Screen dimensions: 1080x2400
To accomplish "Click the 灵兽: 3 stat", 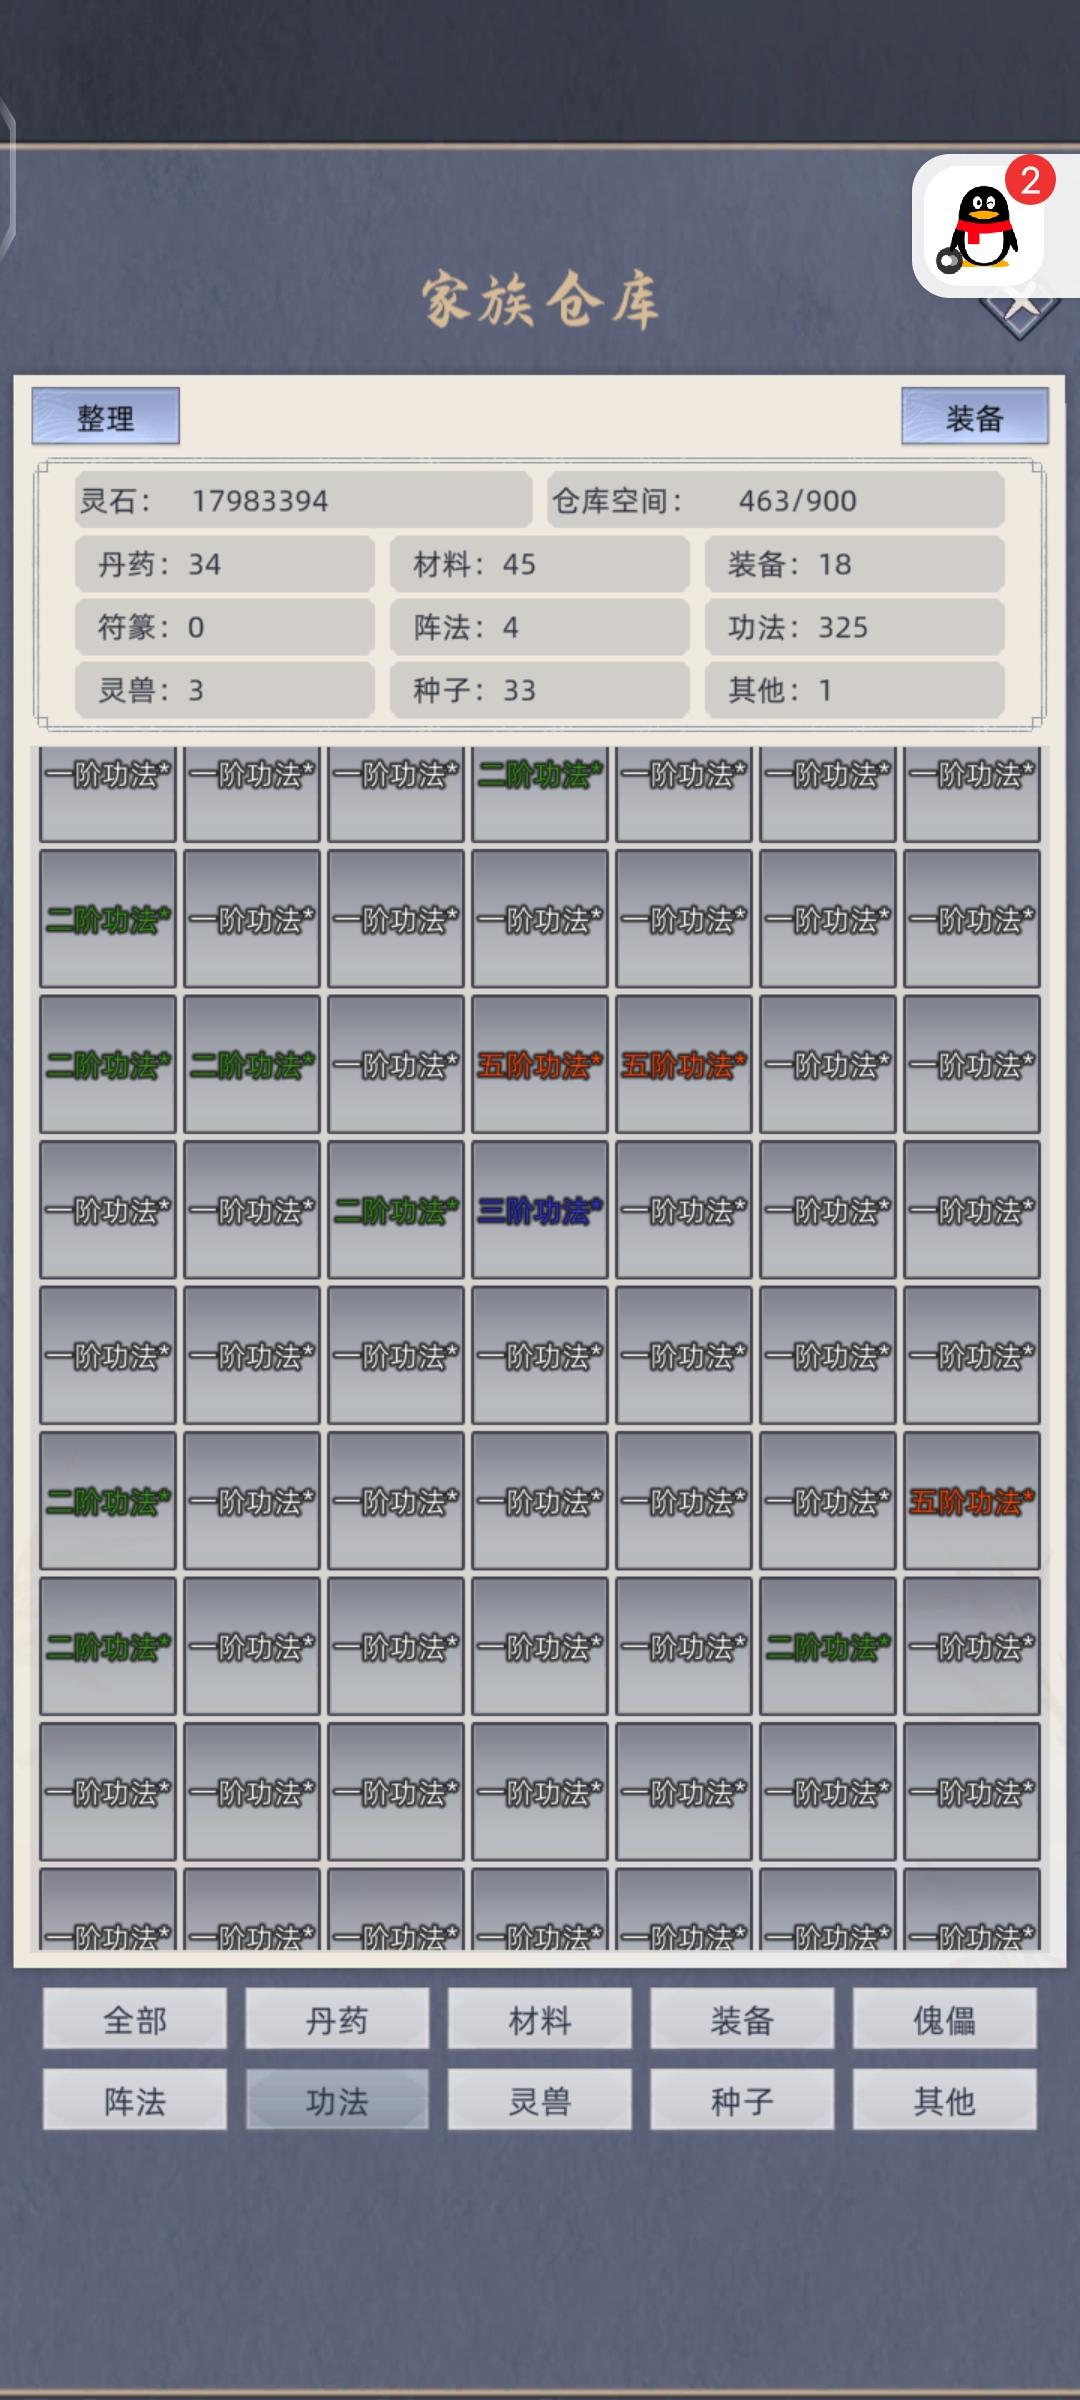I will click(225, 690).
